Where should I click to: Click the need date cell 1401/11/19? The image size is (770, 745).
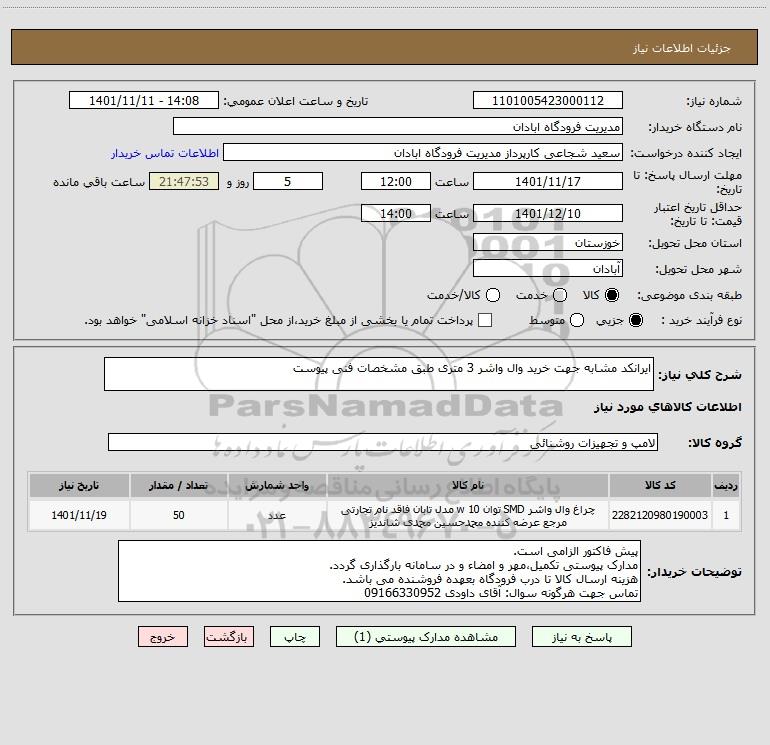[x=79, y=515]
